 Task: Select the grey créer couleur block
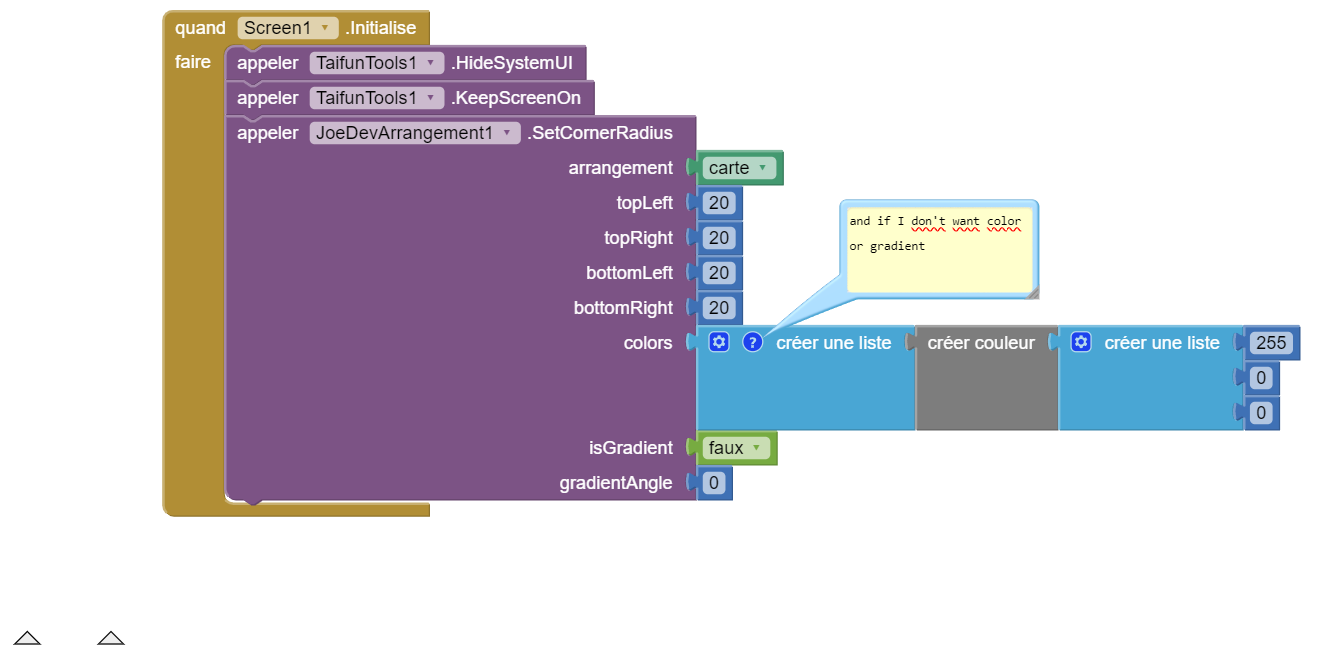(986, 378)
